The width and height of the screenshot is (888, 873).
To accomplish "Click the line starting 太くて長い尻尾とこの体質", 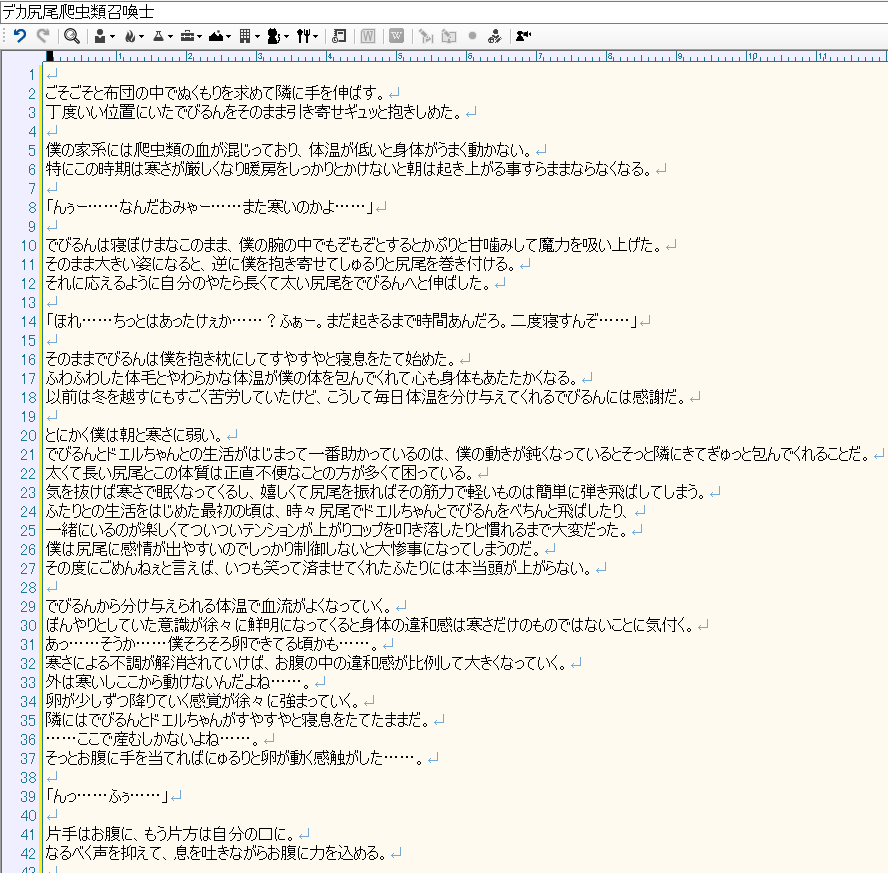I will pyautogui.click(x=260, y=473).
